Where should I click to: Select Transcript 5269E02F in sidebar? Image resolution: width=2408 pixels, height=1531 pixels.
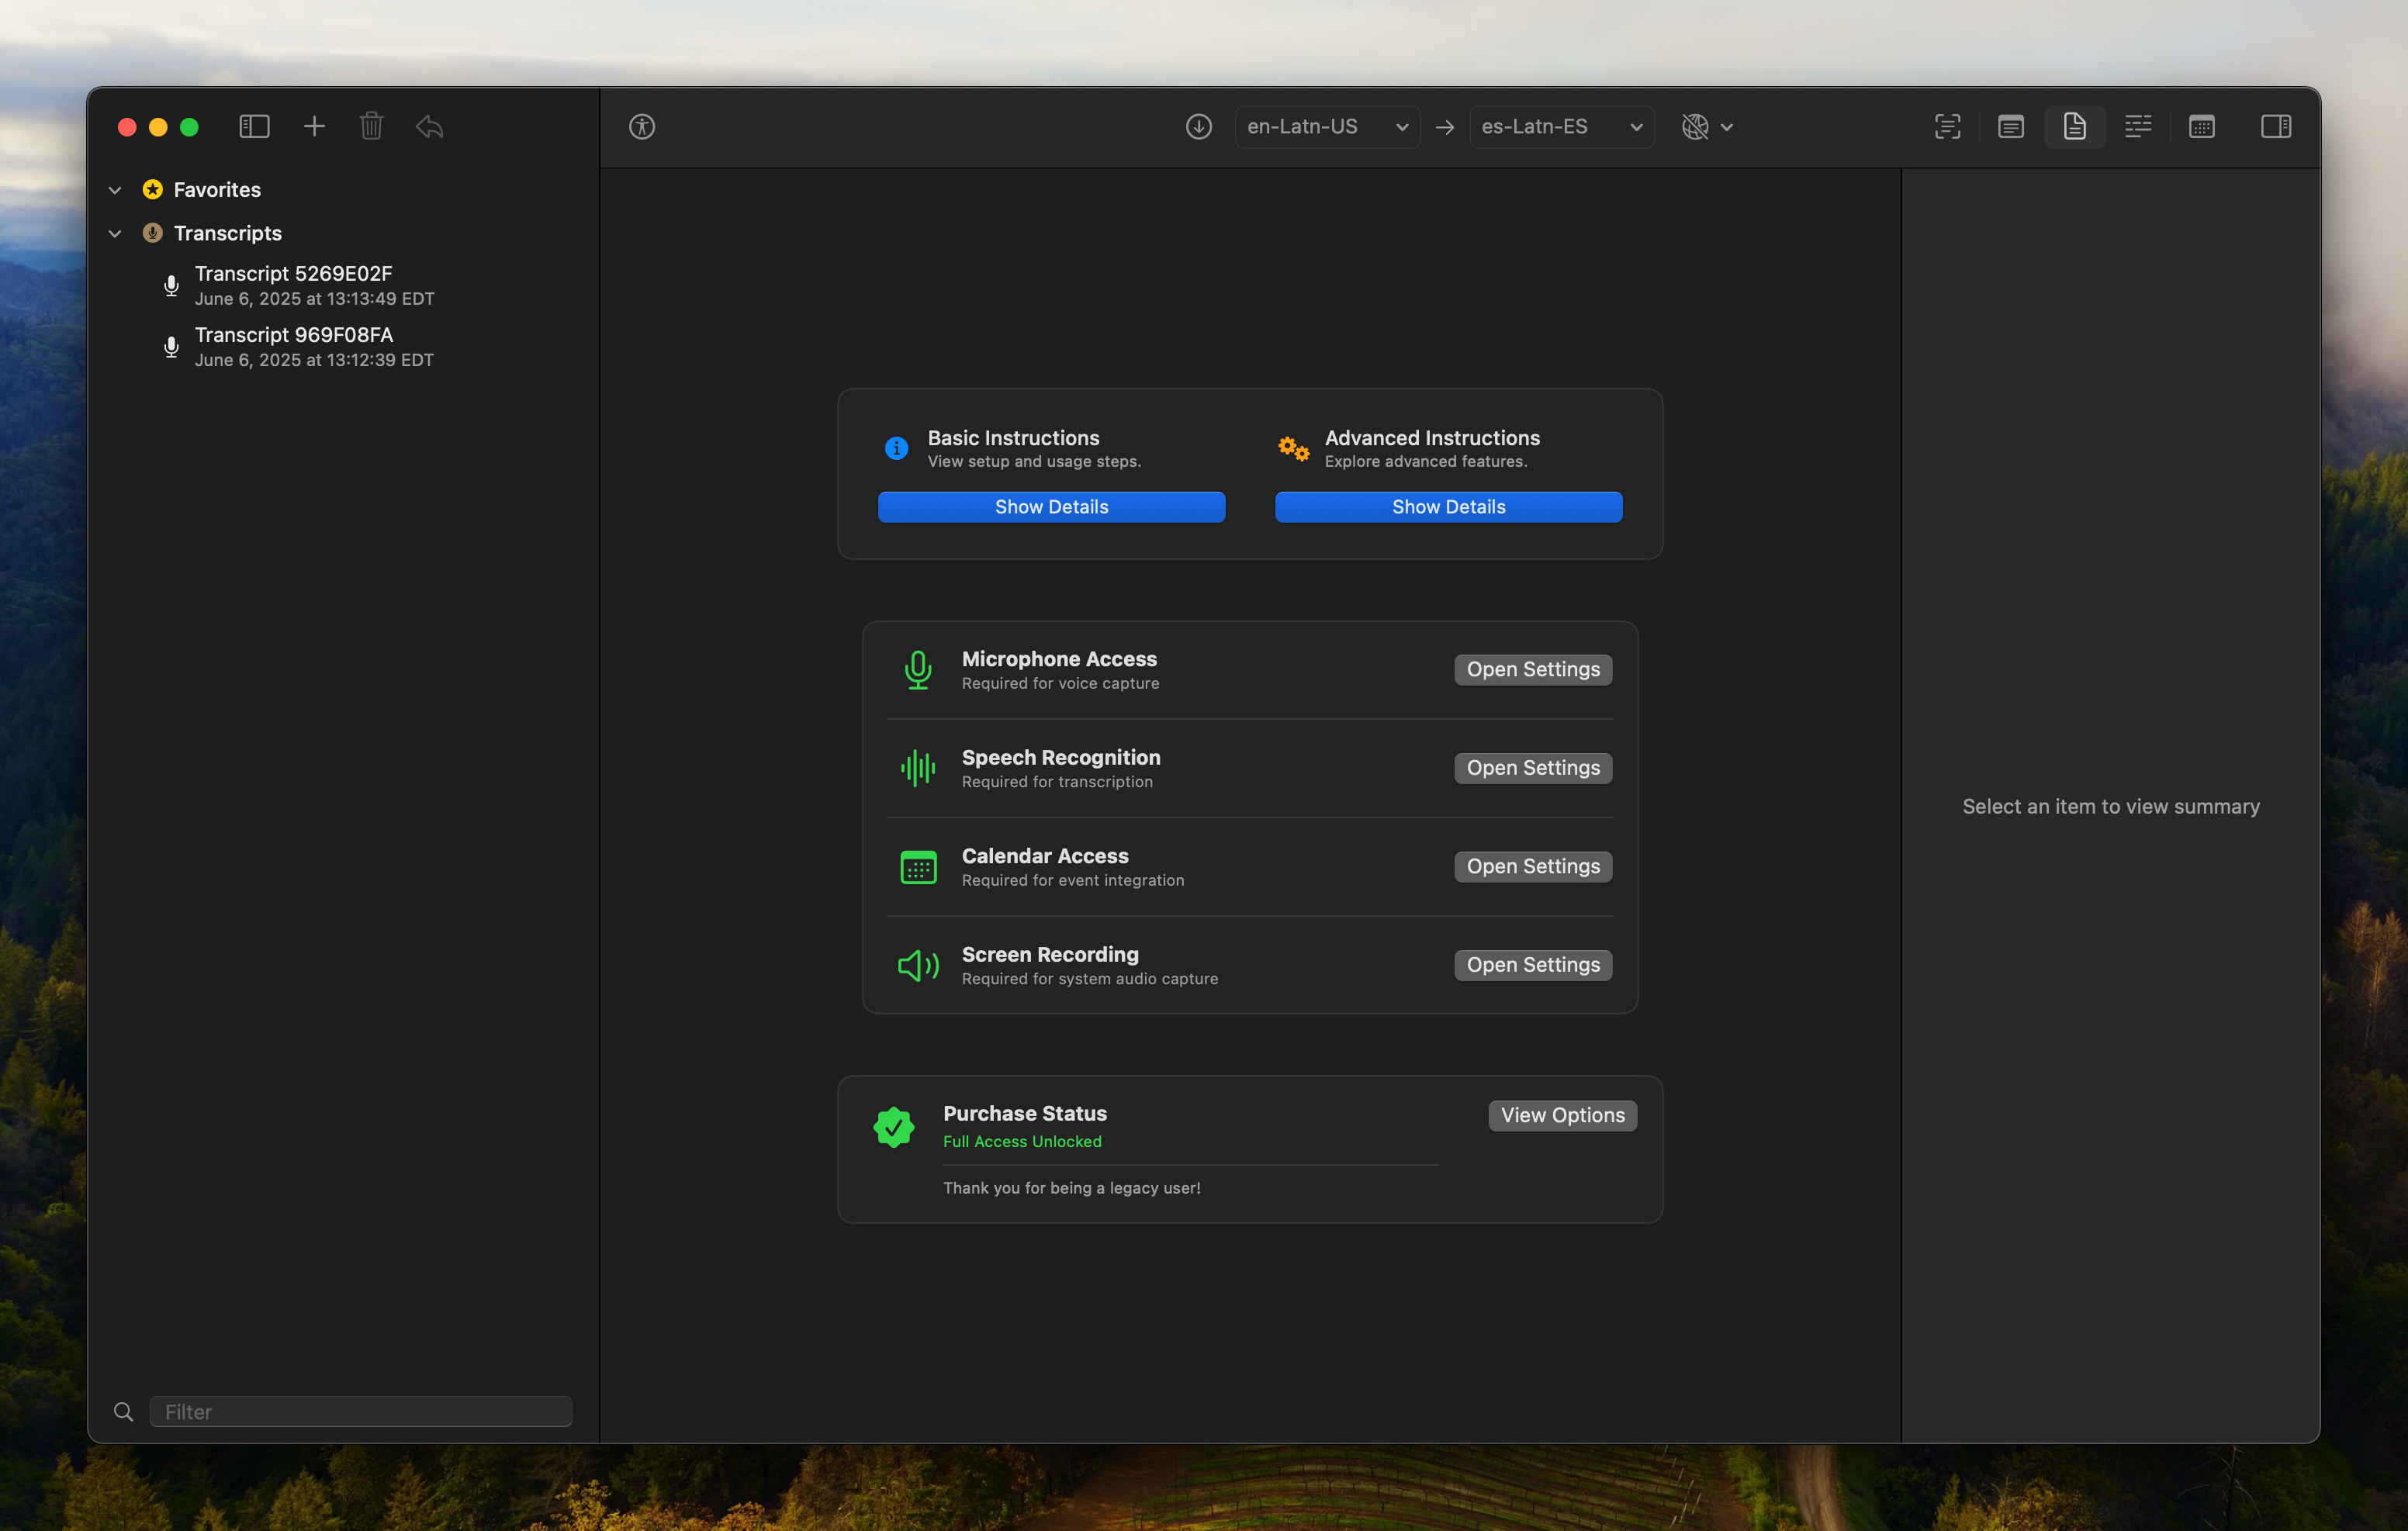293,285
